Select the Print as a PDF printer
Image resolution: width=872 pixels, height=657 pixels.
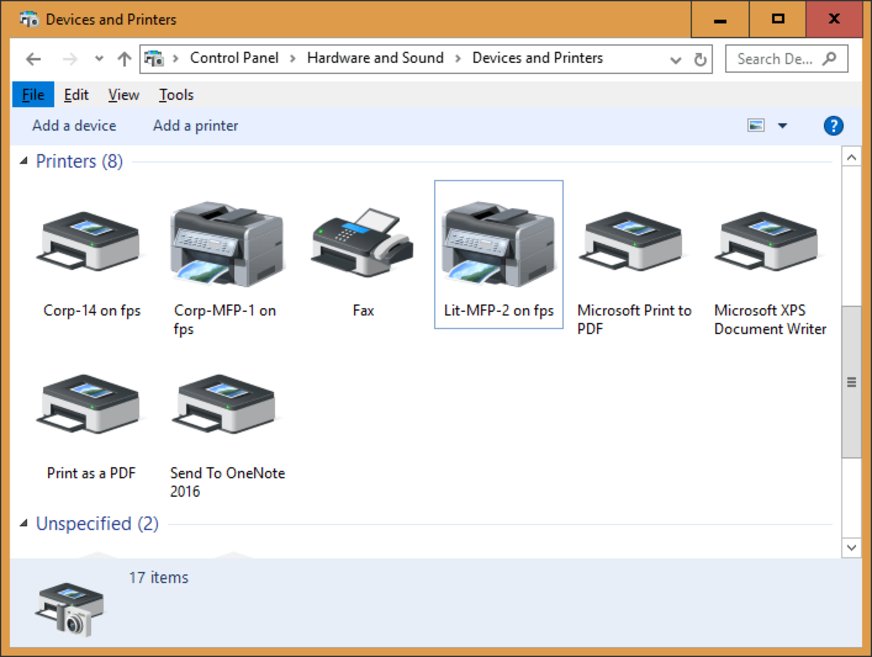click(91, 406)
